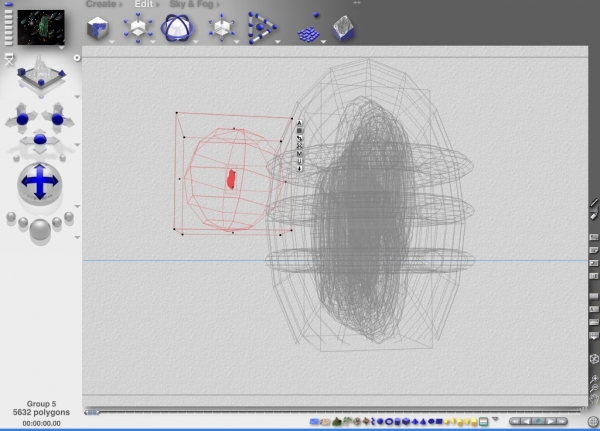The height and width of the screenshot is (431, 600).
Task: Toggle time and selection palette globe button
Action: [x=593, y=421]
